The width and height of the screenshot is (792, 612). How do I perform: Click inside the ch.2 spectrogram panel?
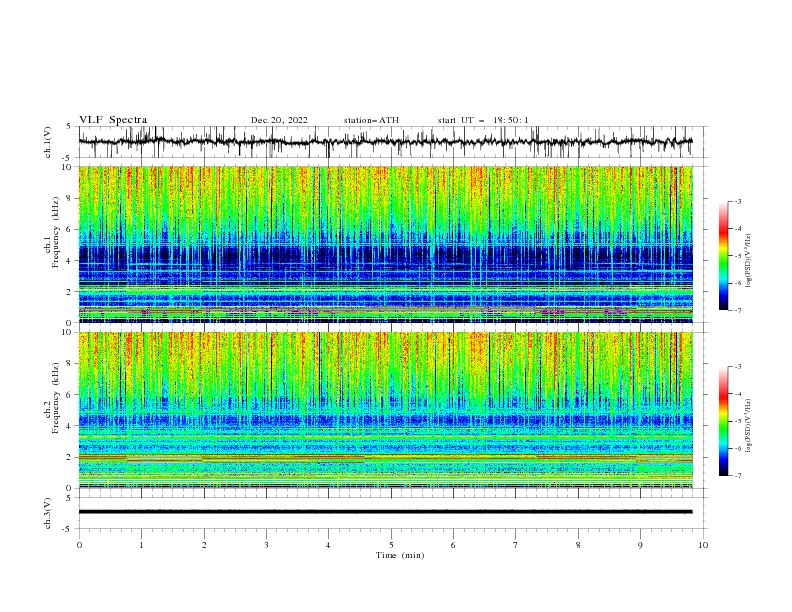click(385, 410)
